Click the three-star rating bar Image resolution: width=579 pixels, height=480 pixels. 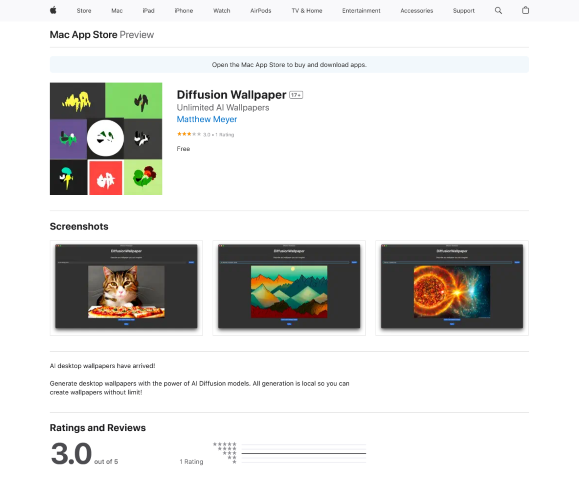click(x=304, y=453)
